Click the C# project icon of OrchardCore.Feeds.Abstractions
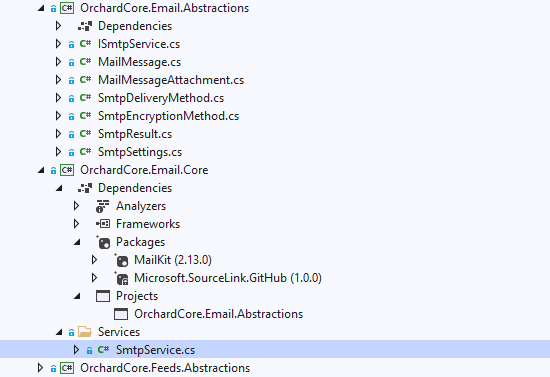The height and width of the screenshot is (377, 550). [67, 368]
